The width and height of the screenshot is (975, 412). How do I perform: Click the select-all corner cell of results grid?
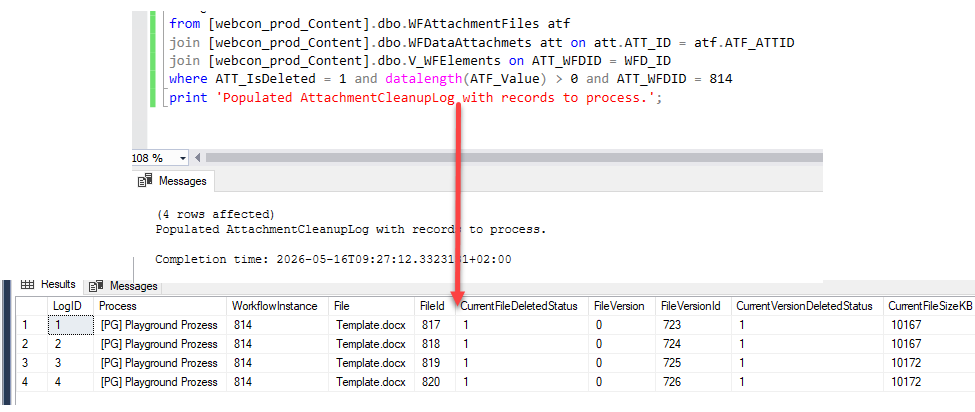point(31,306)
